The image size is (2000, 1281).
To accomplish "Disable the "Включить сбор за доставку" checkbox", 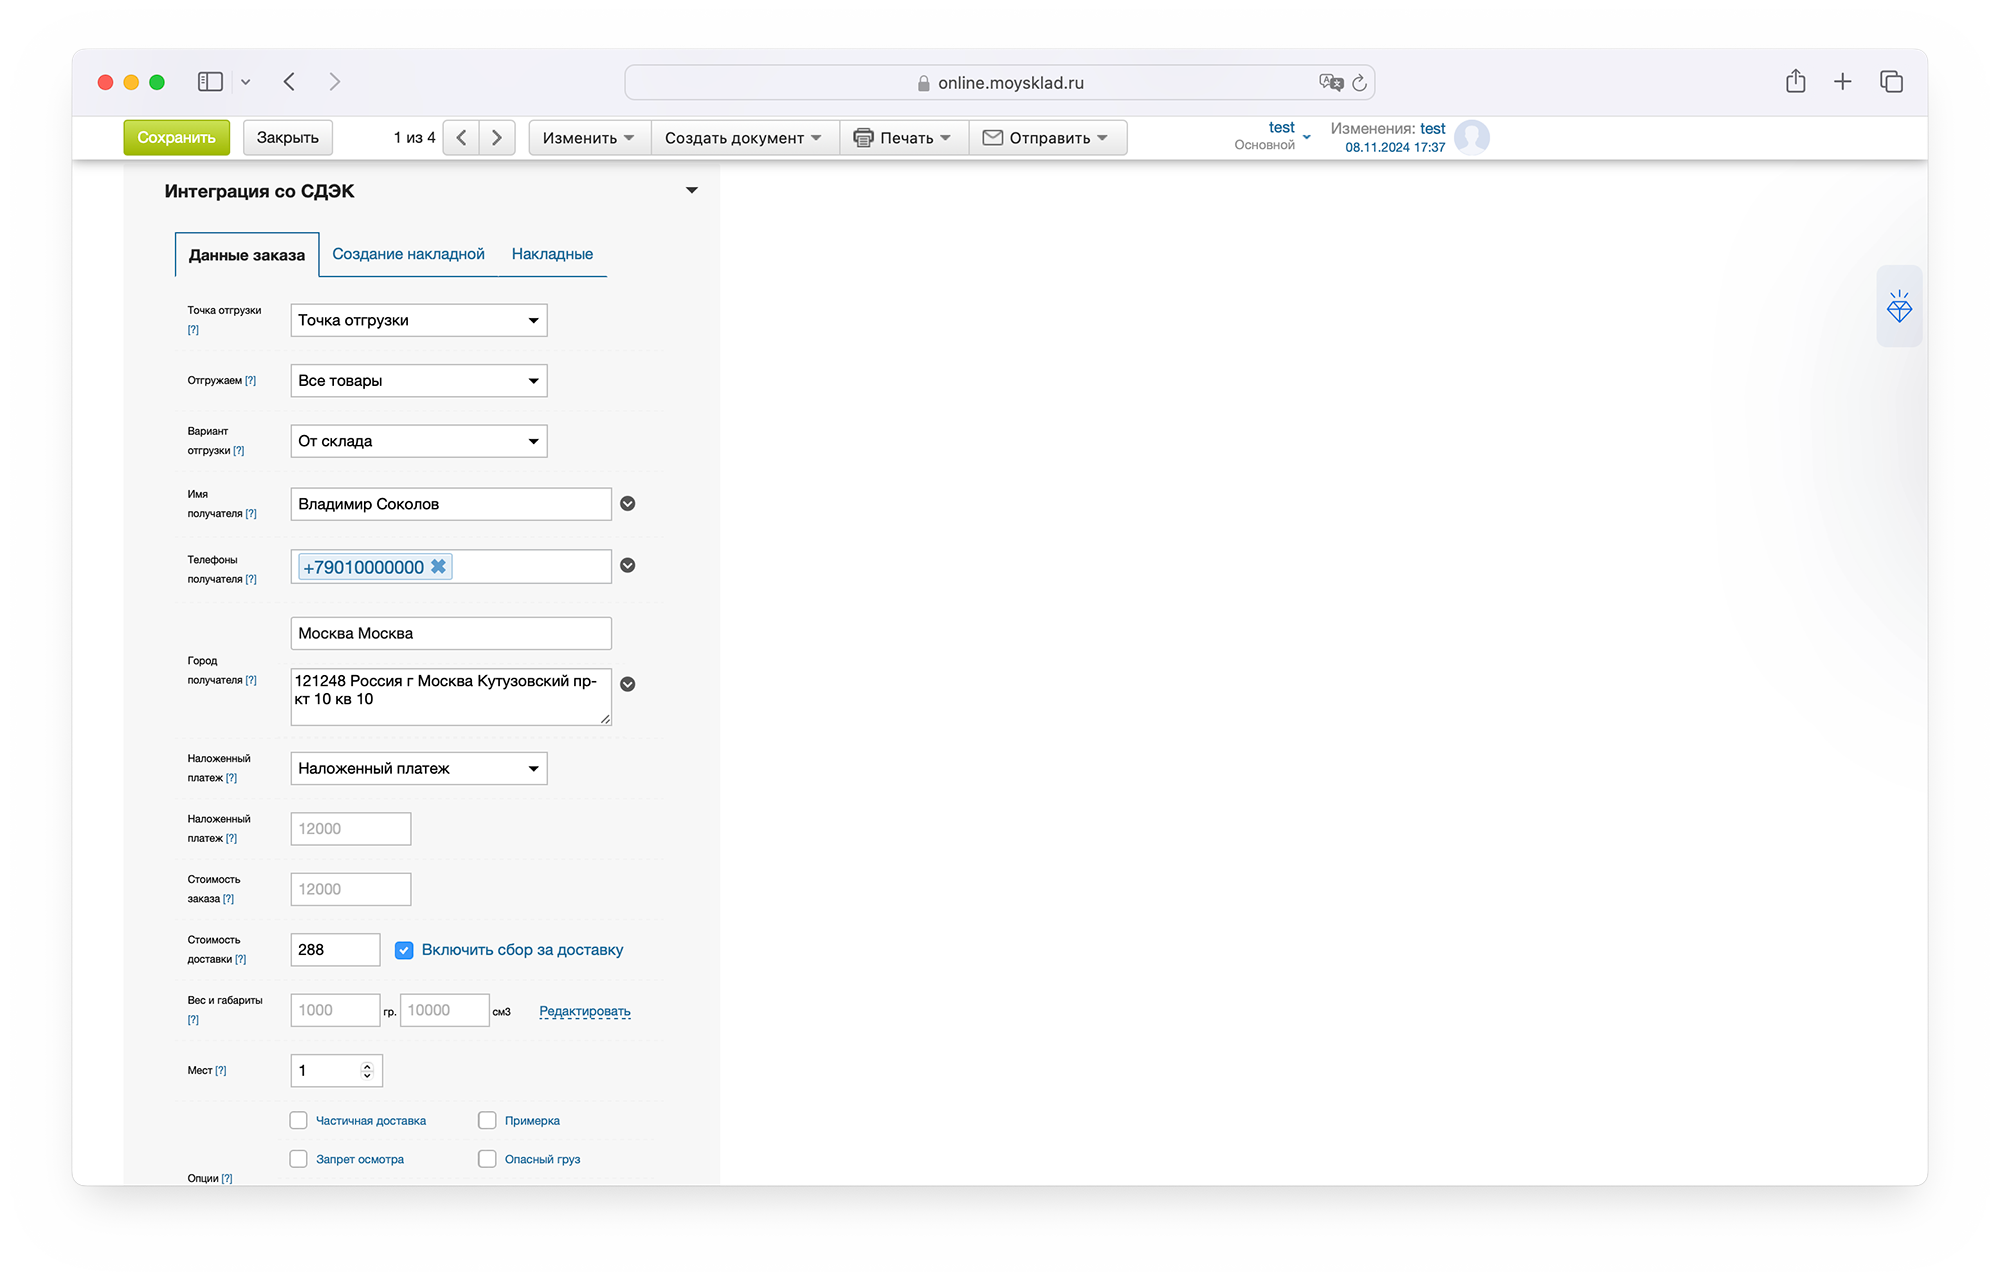I will pos(404,950).
